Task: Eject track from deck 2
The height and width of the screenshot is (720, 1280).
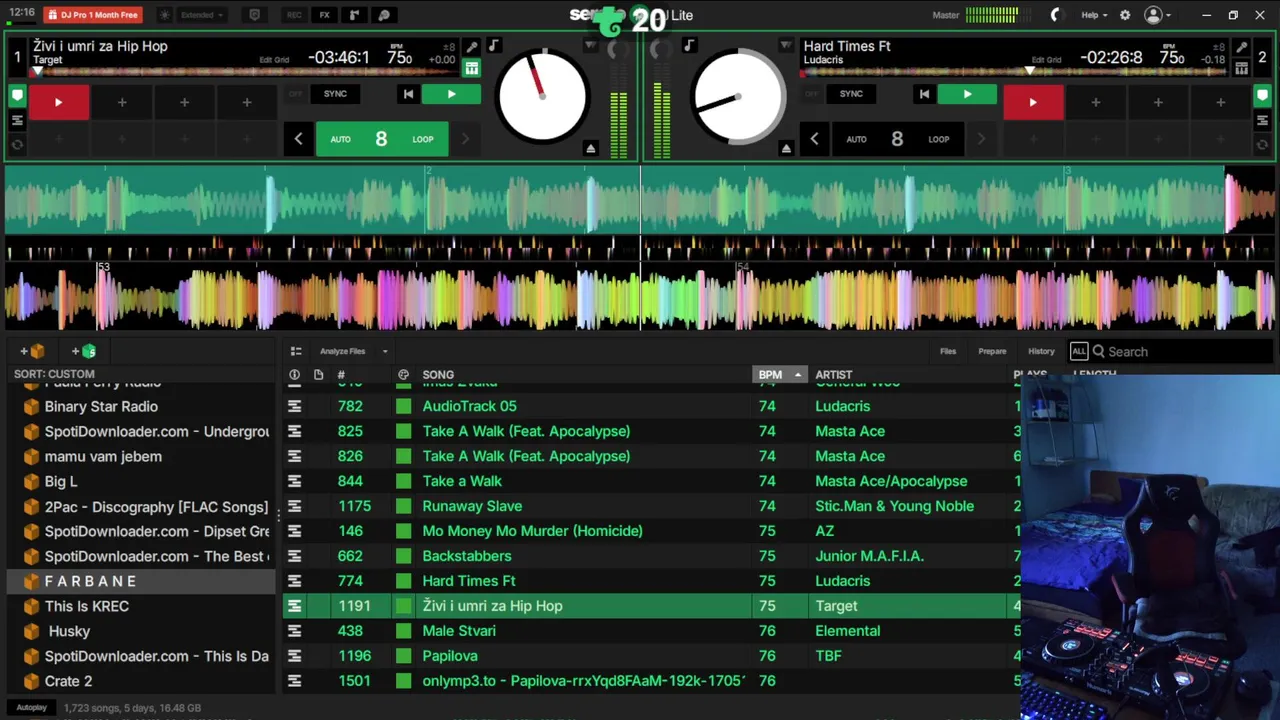Action: (x=786, y=148)
